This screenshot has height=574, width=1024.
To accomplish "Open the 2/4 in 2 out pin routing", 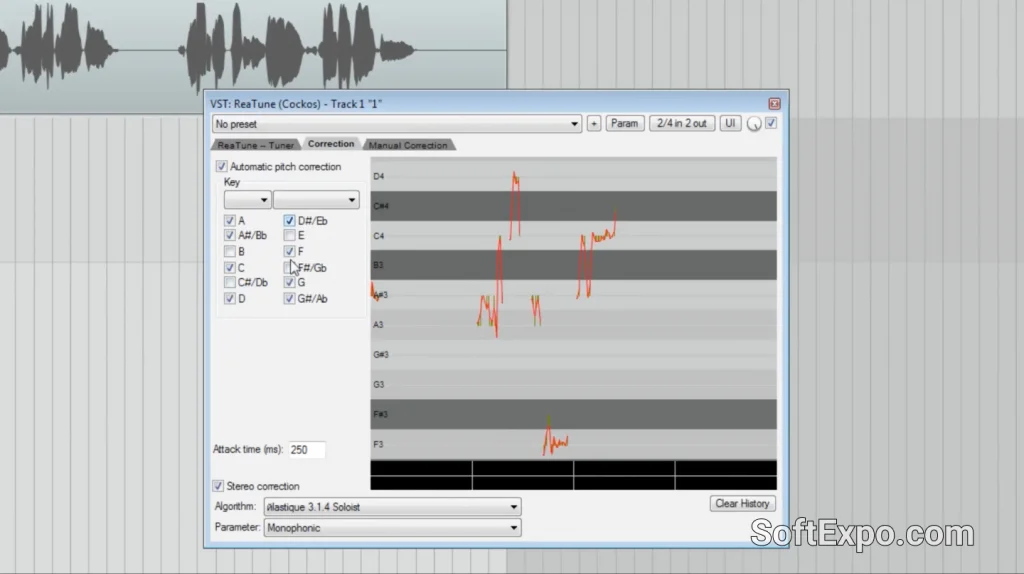I will (x=680, y=124).
